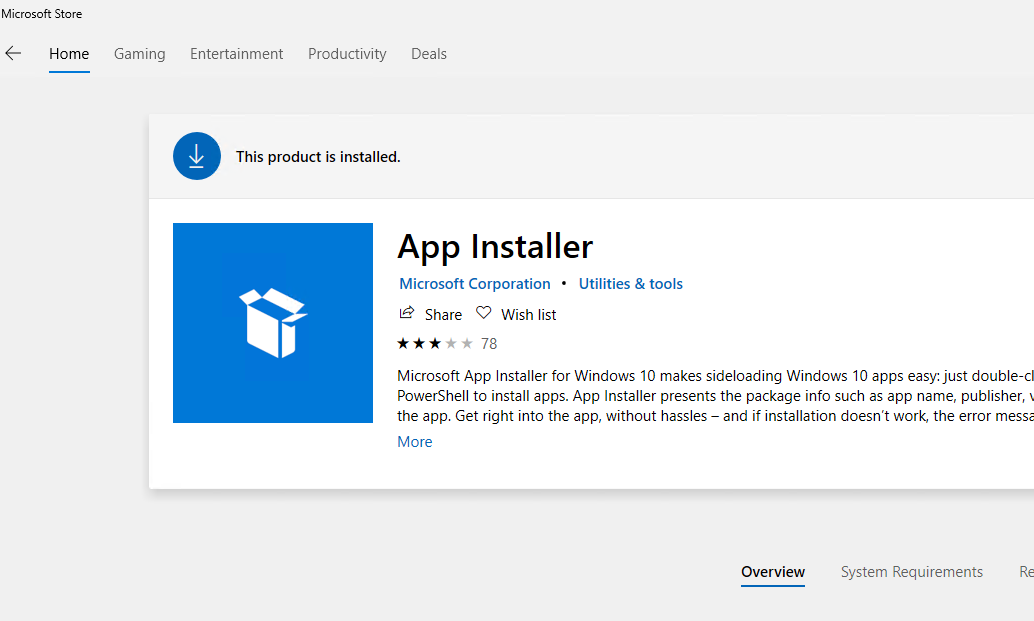Add app to Wish list with heart
The width and height of the screenshot is (1034, 621).
tap(484, 313)
